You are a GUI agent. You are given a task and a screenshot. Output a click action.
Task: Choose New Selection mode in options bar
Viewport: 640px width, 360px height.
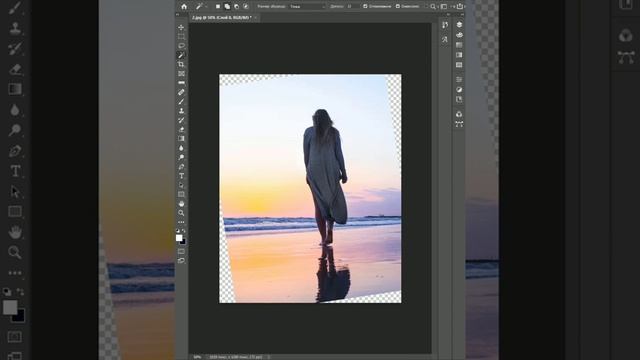click(218, 7)
